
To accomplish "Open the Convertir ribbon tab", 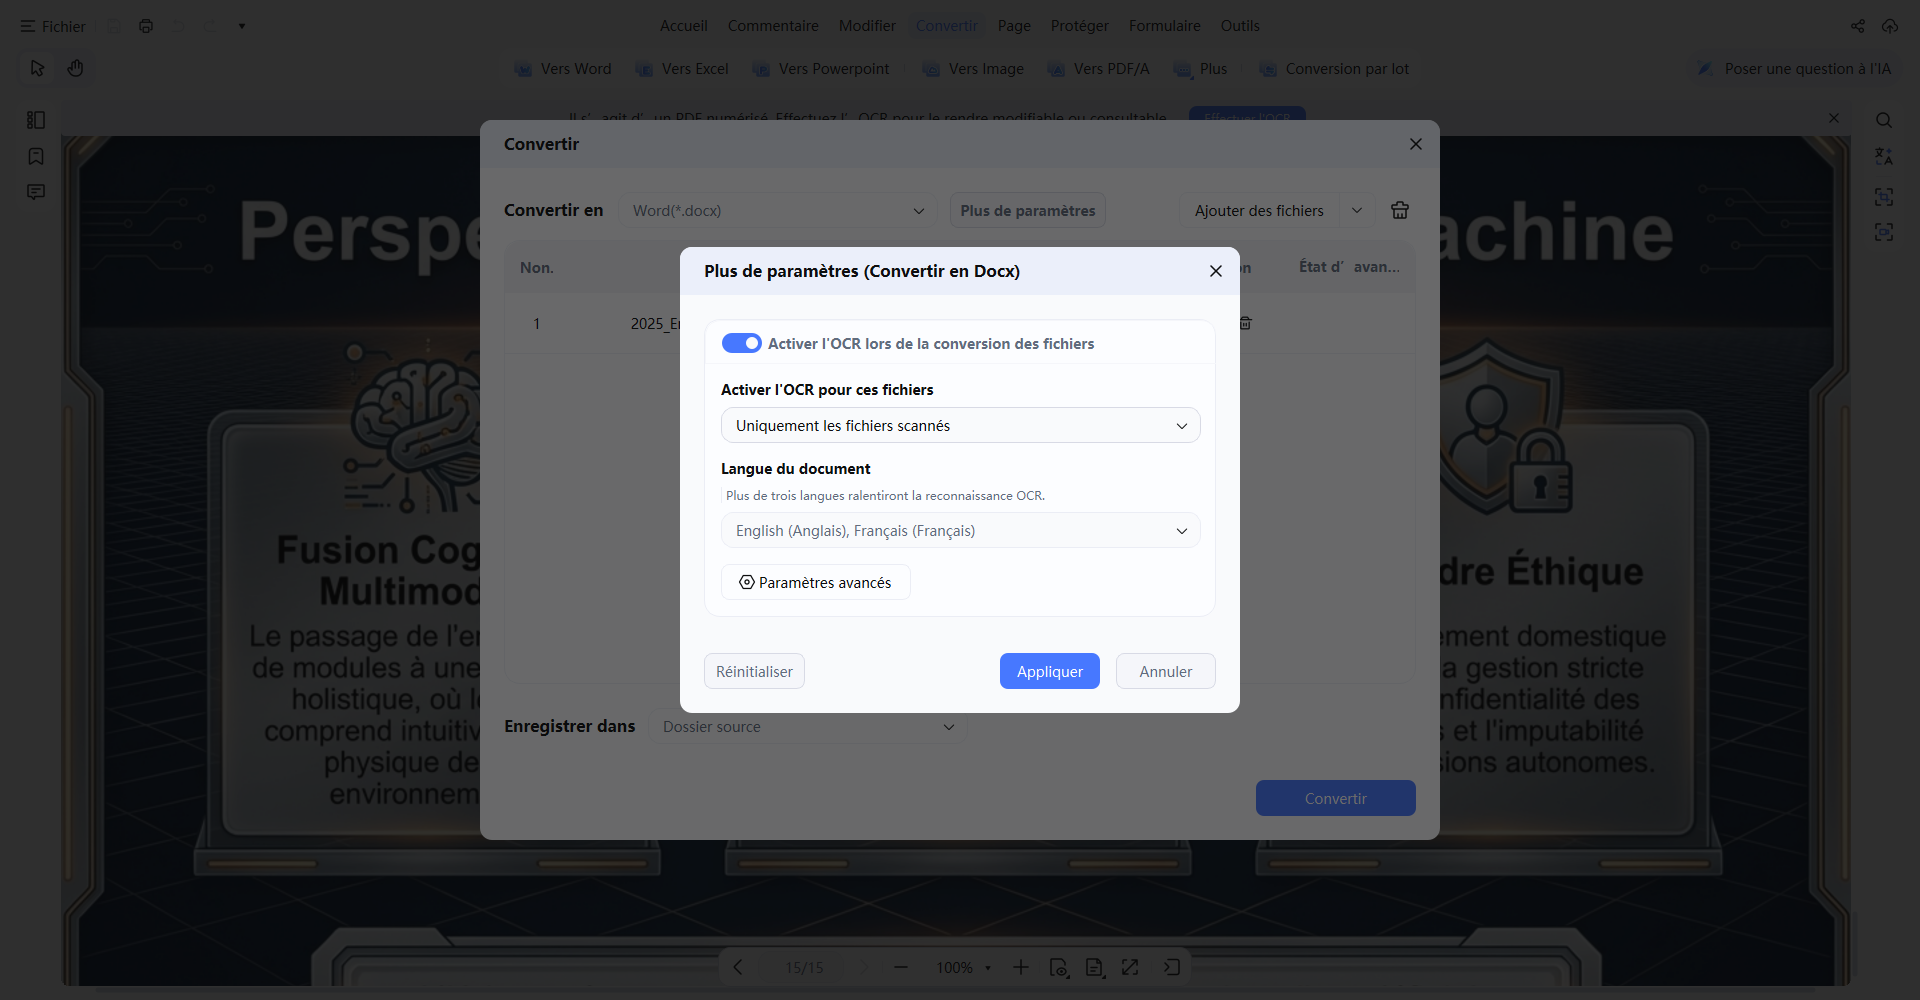I will point(946,26).
